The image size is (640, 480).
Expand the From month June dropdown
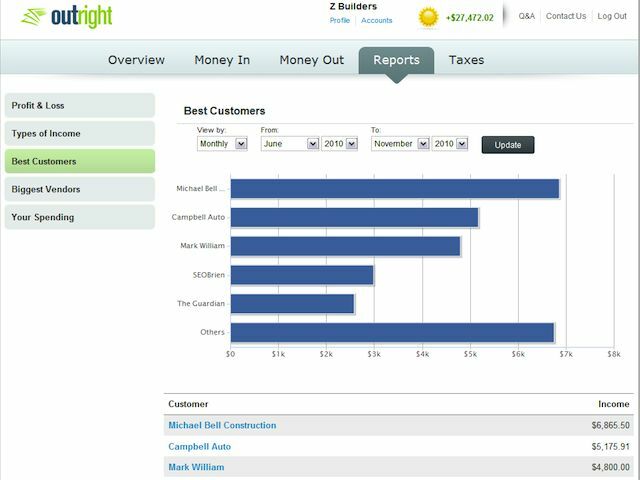click(x=289, y=144)
